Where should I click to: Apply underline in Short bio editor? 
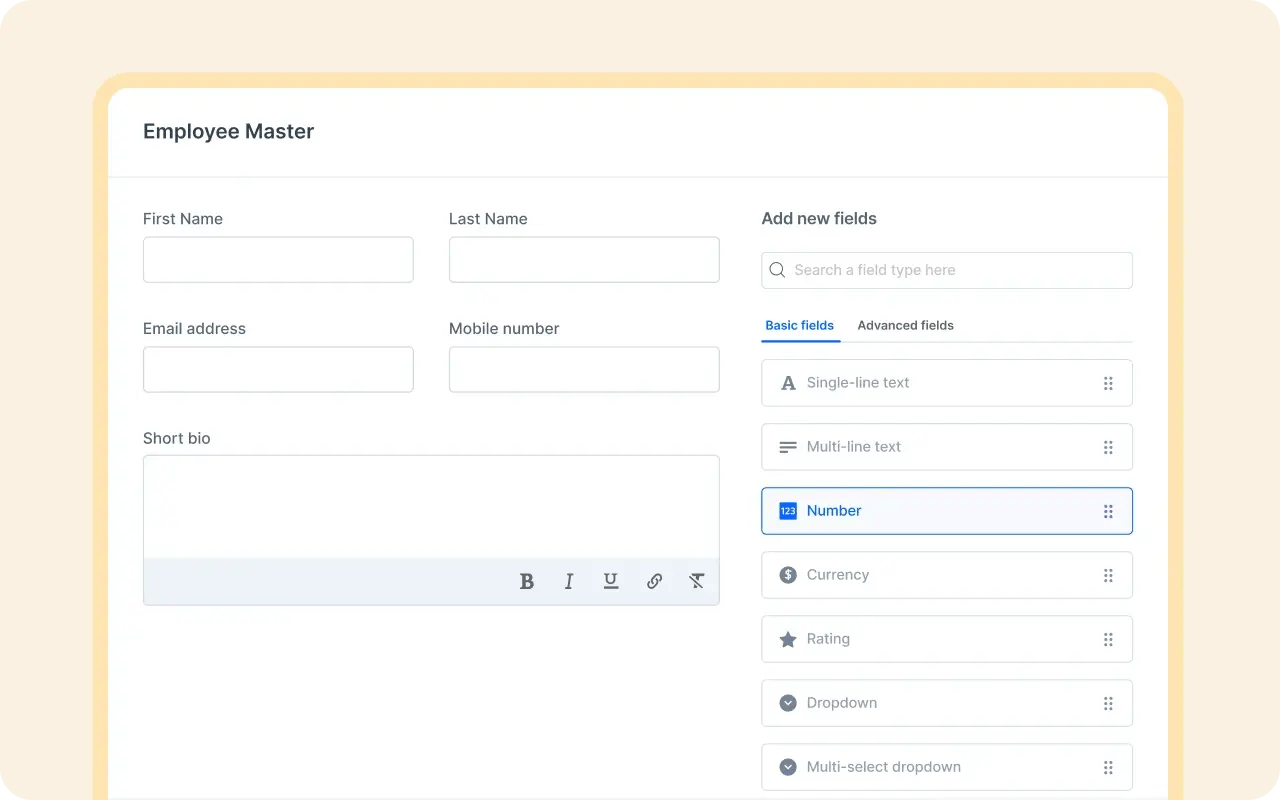pos(611,581)
